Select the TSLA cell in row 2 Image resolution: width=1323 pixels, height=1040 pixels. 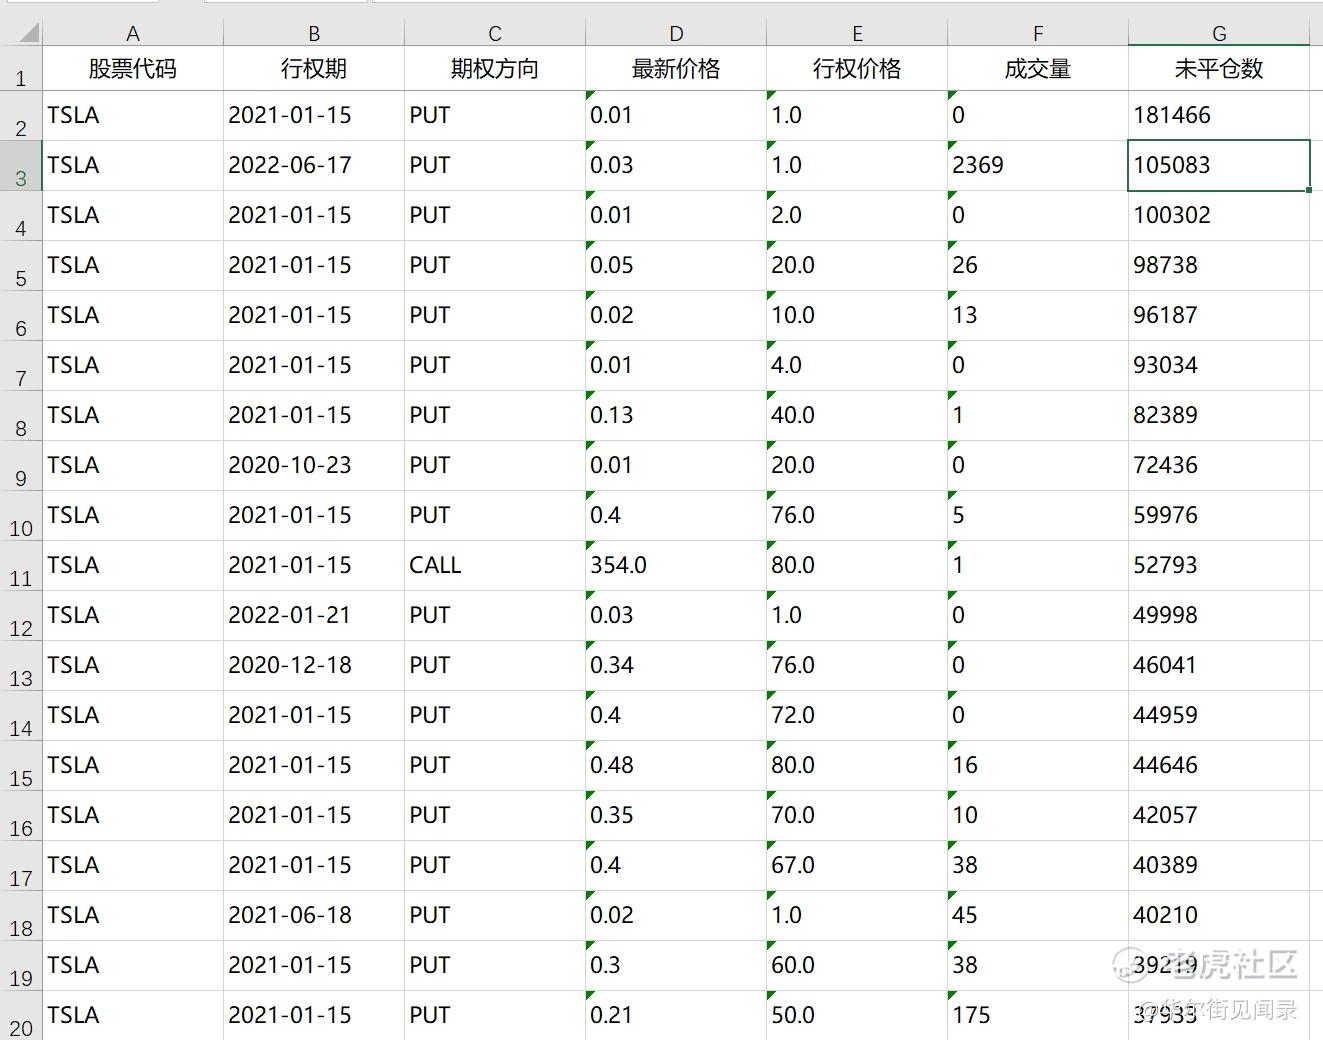tap(132, 115)
